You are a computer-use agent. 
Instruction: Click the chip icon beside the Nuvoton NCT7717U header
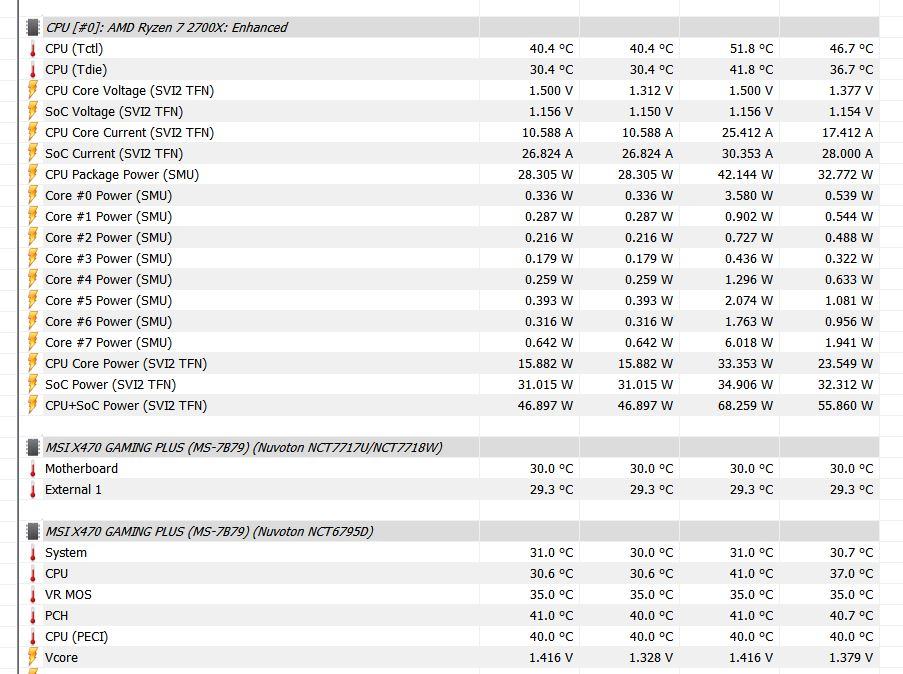tap(32, 447)
